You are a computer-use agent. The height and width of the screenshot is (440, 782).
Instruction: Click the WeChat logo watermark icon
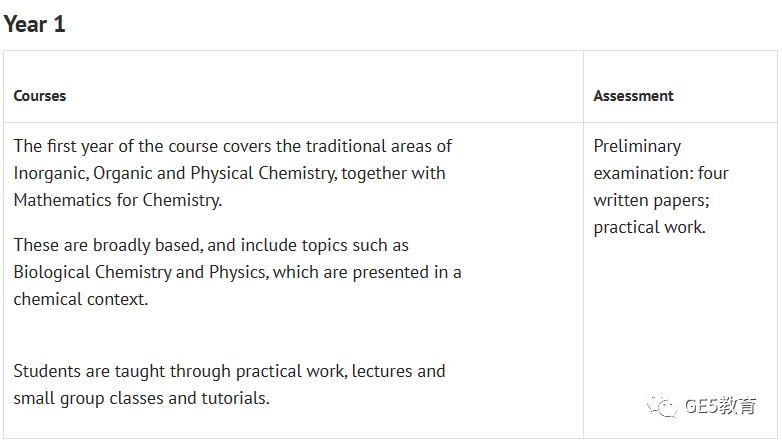661,406
